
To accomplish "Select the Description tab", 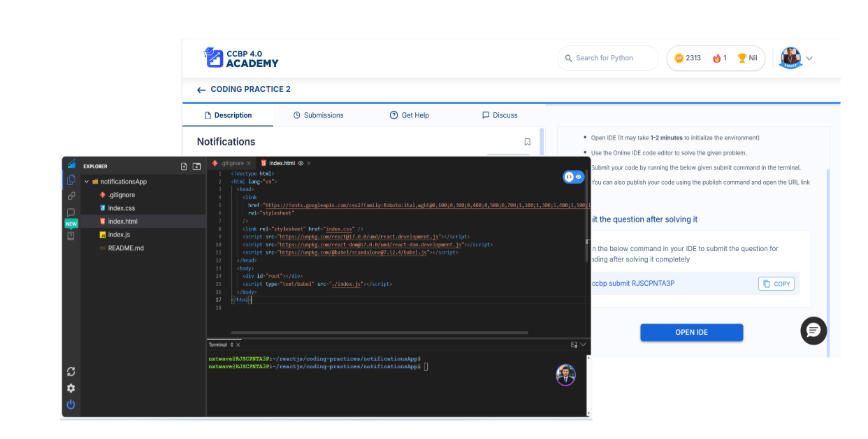I will (x=228, y=115).
